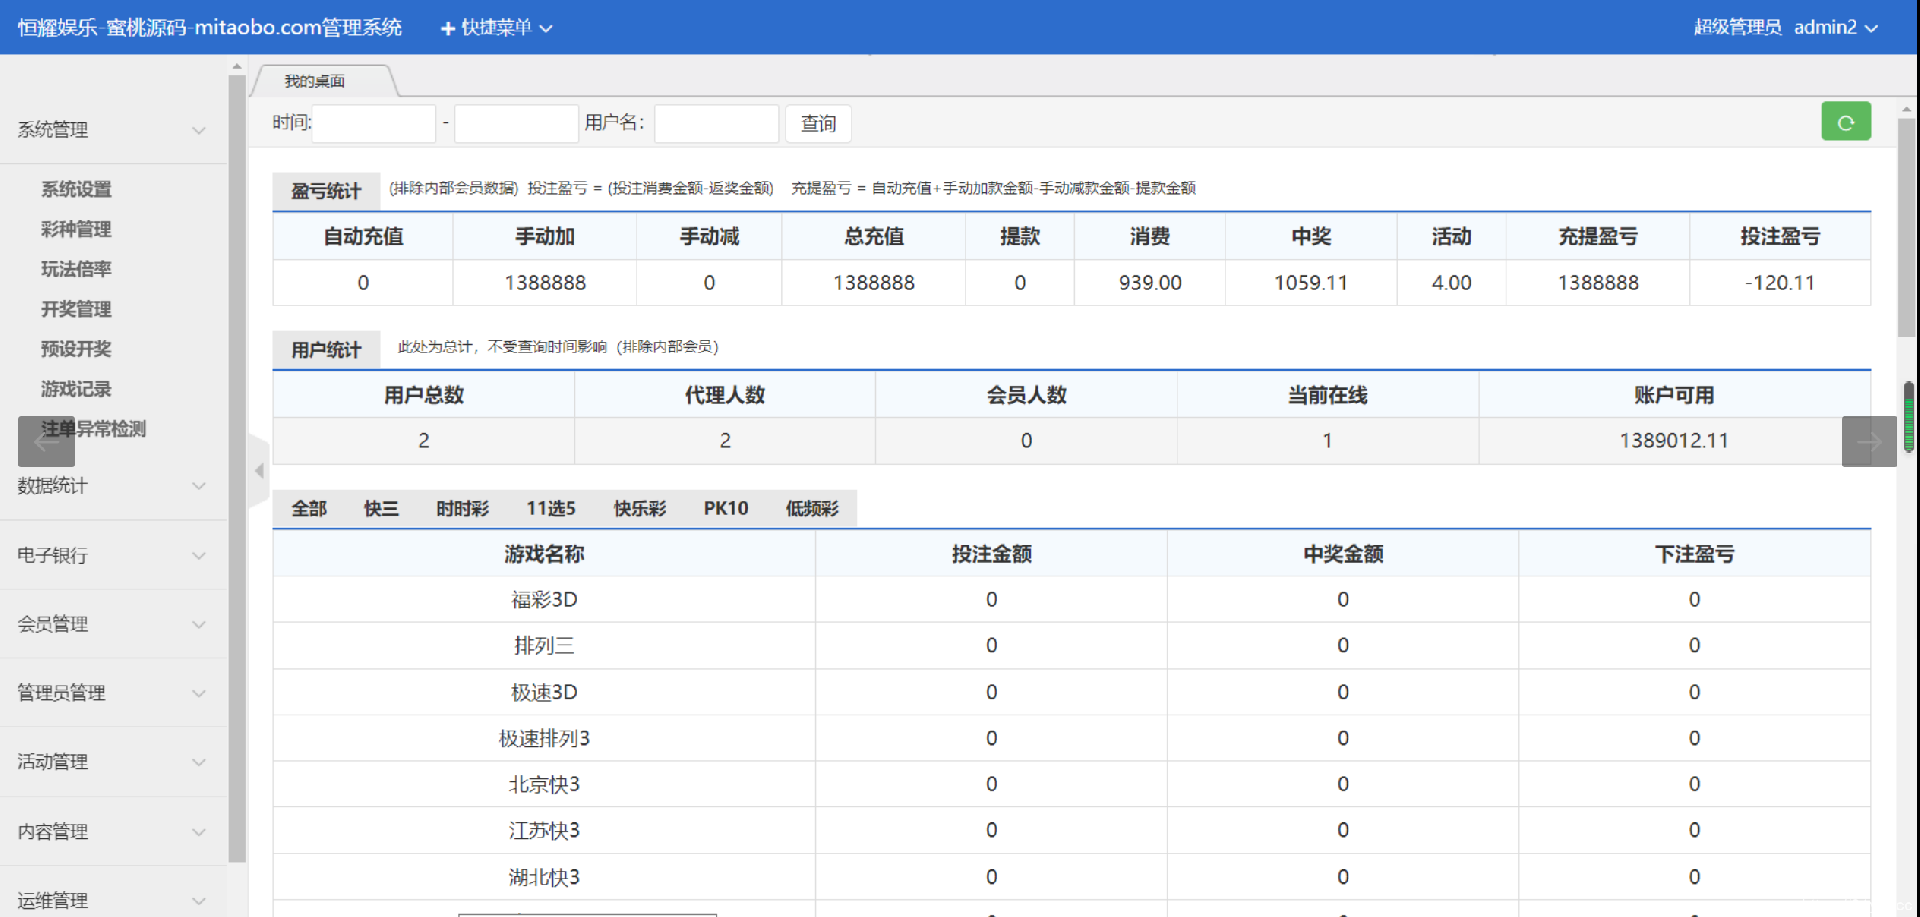Click the left arrow navigation overlay
Image resolution: width=1920 pixels, height=917 pixels.
(x=46, y=442)
